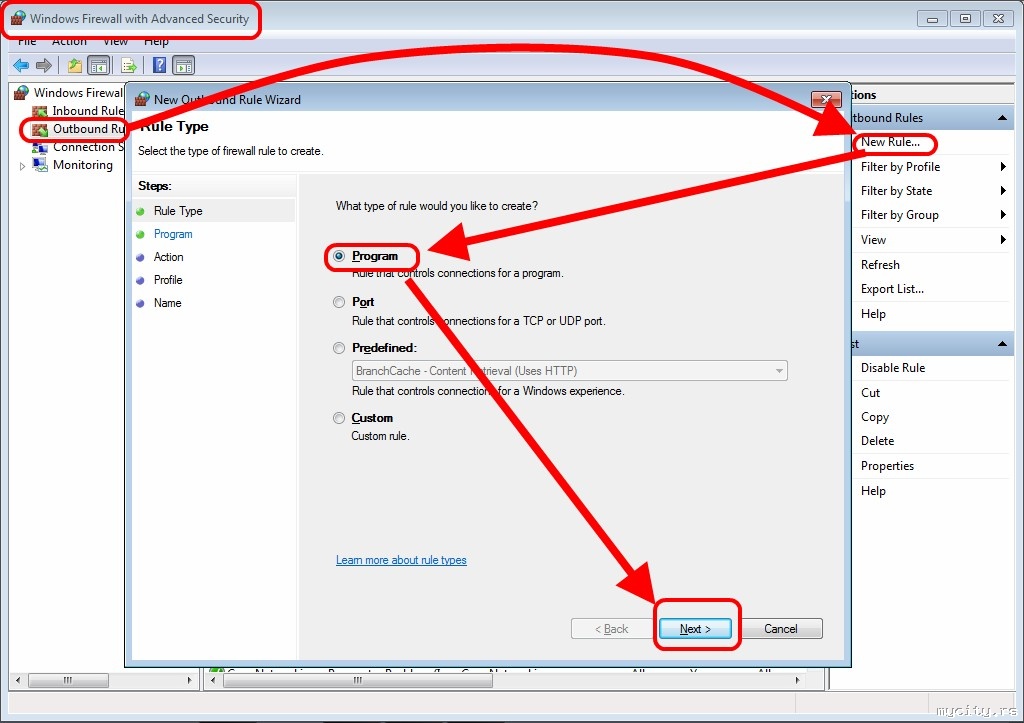Select the Port radio button
The image size is (1024, 723).
point(338,302)
